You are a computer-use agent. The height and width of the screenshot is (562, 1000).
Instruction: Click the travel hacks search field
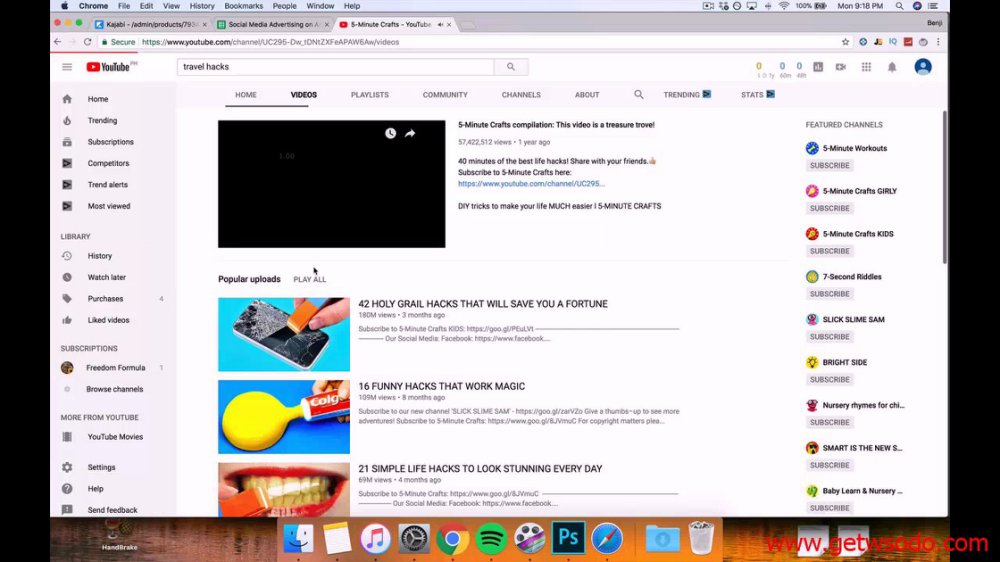(335, 67)
